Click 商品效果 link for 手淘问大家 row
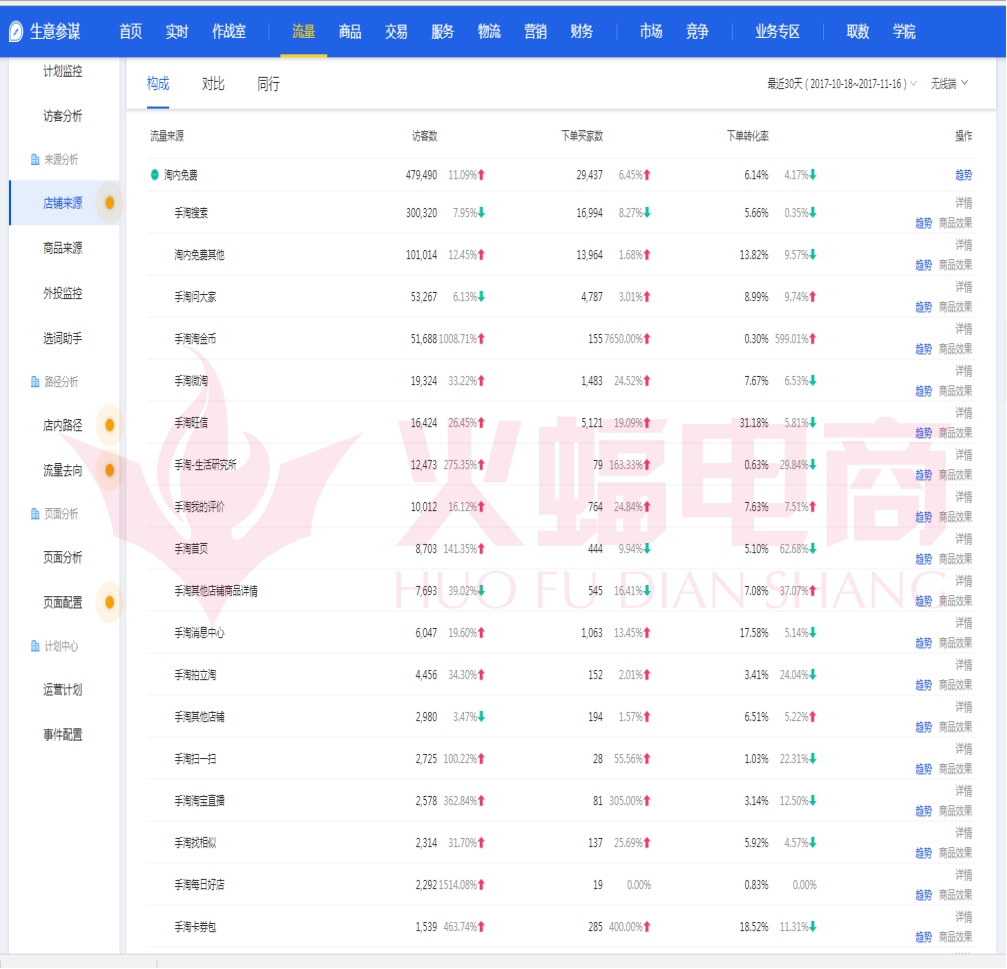The image size is (1007, 969). coord(956,307)
